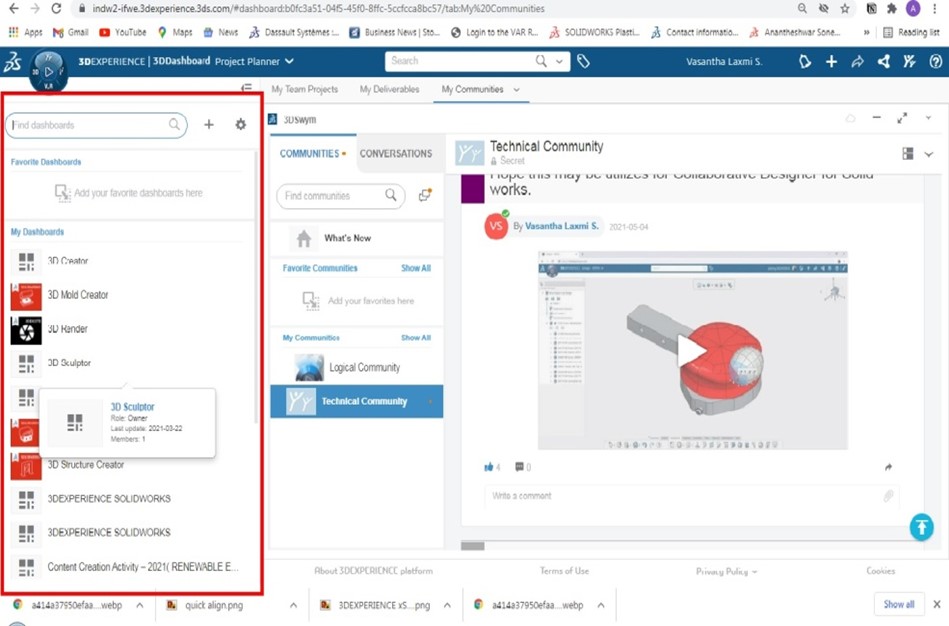Add a new dashboard with plus icon
The image size is (949, 626).
pyautogui.click(x=209, y=124)
